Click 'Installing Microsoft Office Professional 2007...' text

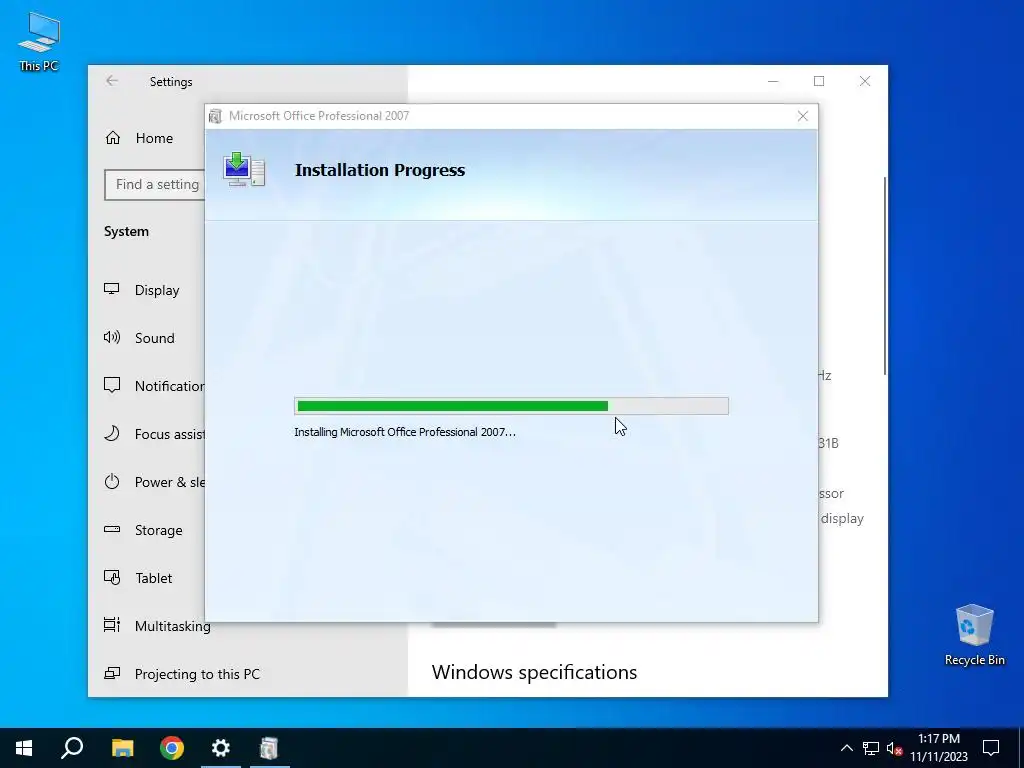[x=405, y=432]
